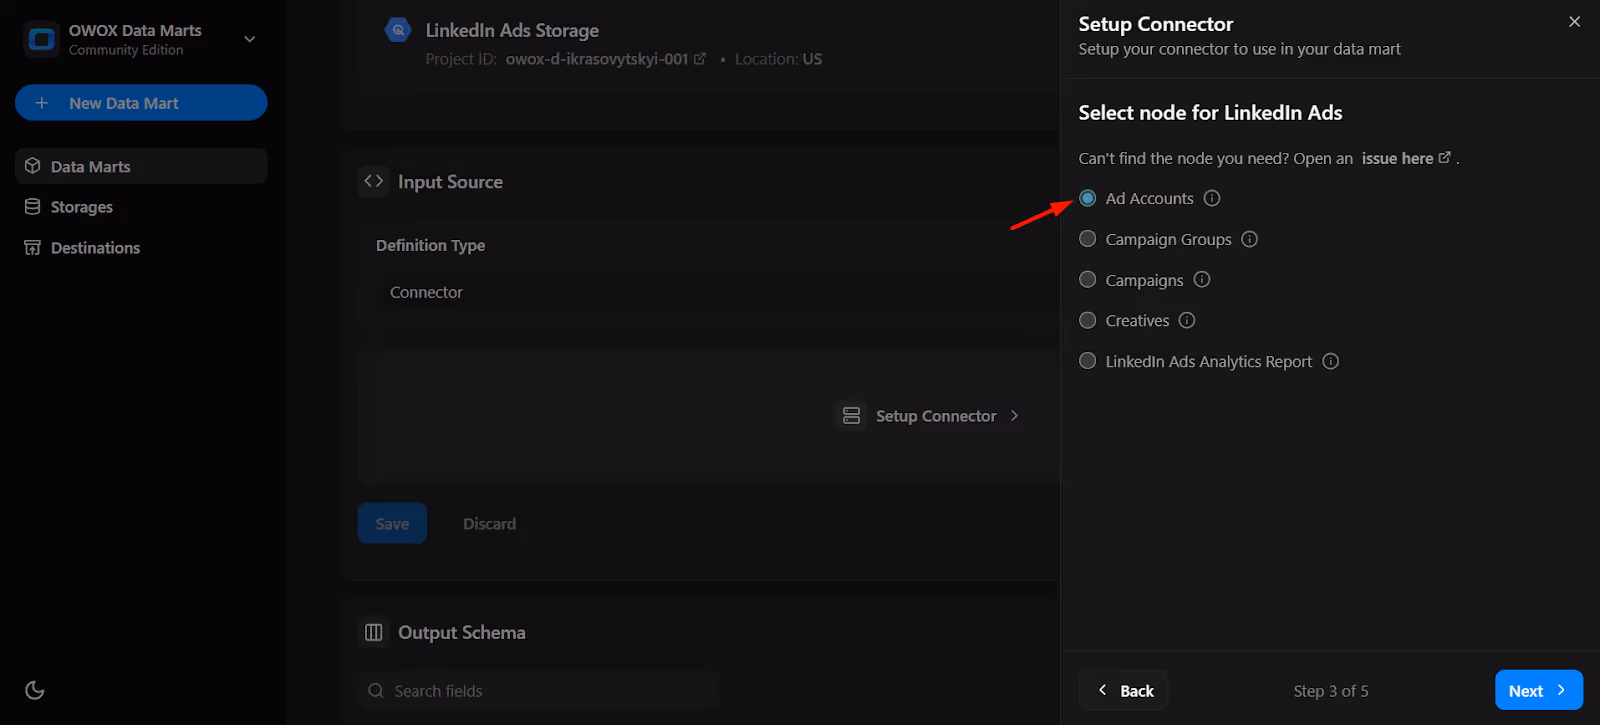
Task: Click the info icon next to Creatives
Action: pyautogui.click(x=1187, y=320)
